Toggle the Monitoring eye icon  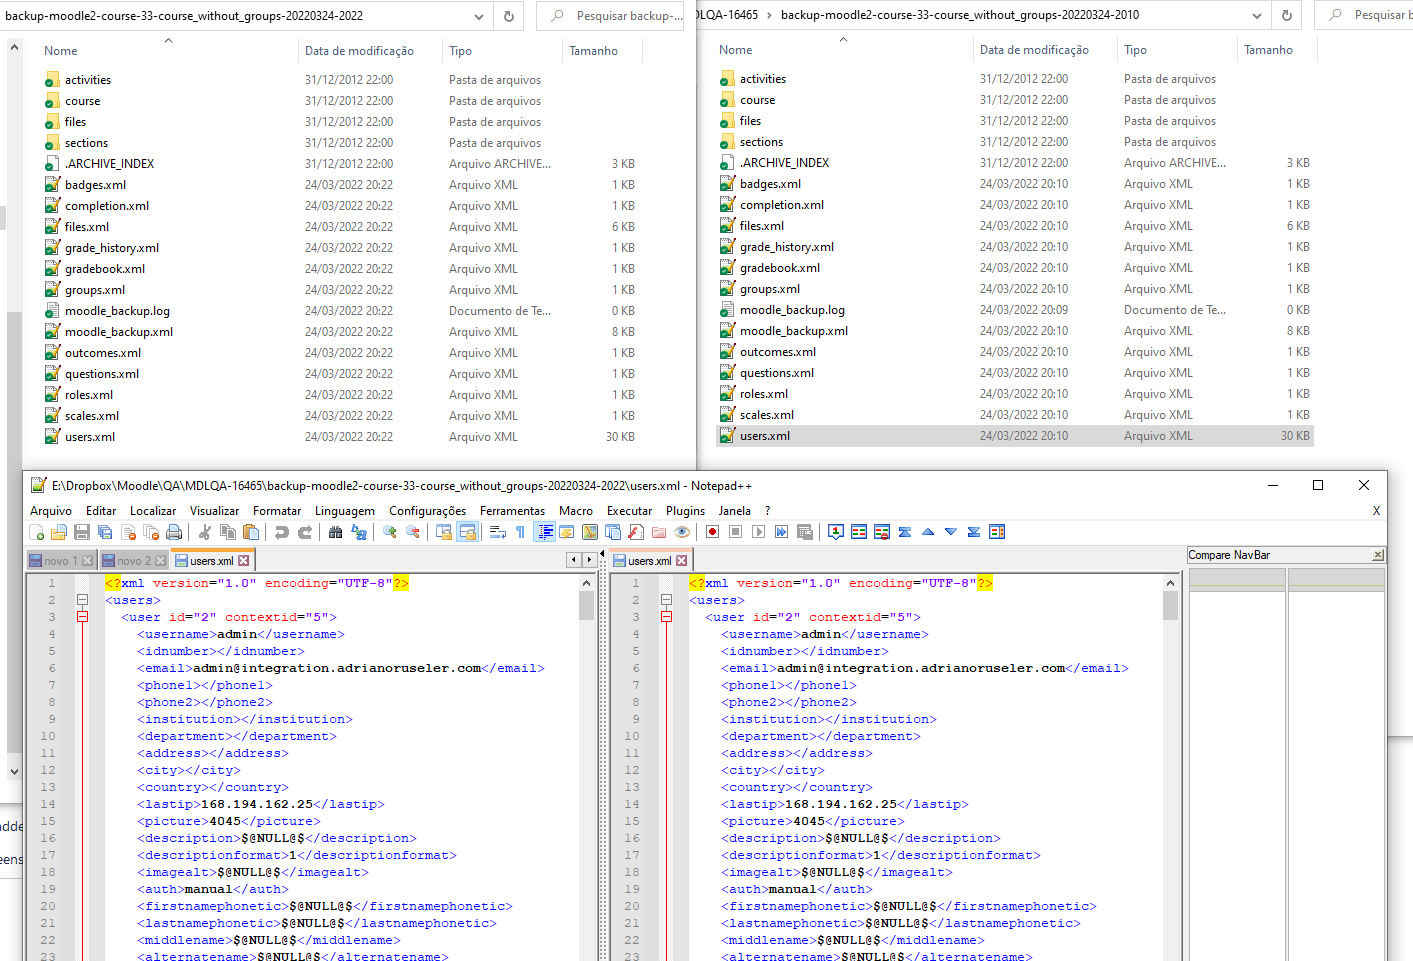click(682, 532)
